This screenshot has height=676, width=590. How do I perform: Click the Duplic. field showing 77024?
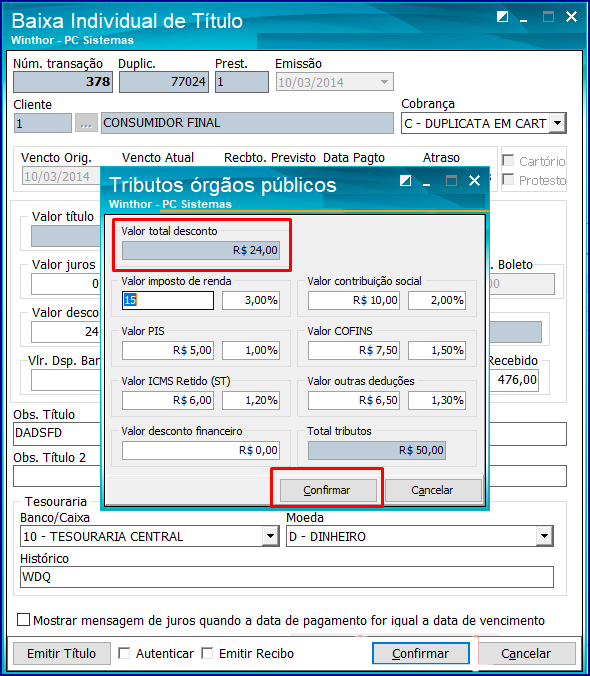[x=164, y=81]
